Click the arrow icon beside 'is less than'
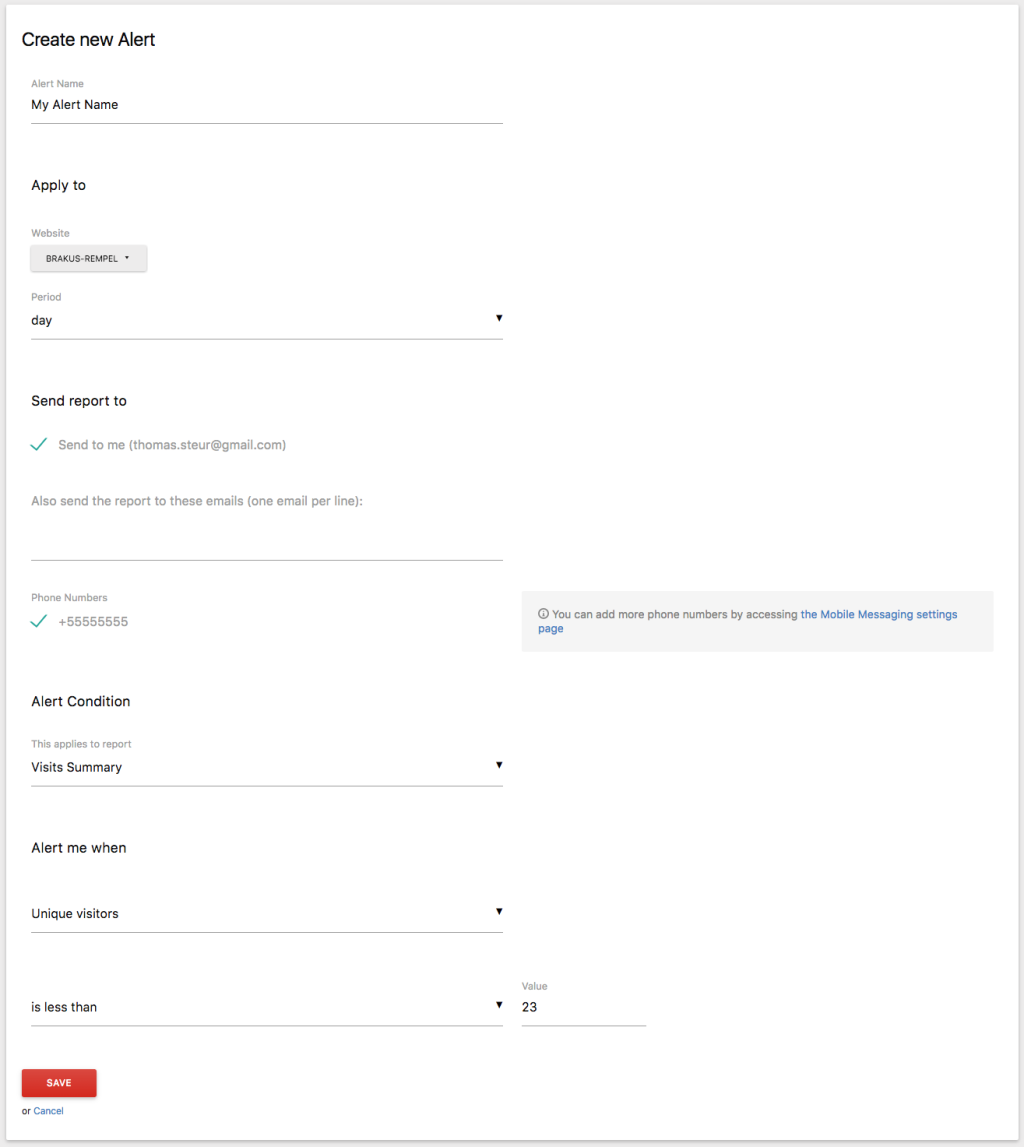 (x=498, y=1005)
